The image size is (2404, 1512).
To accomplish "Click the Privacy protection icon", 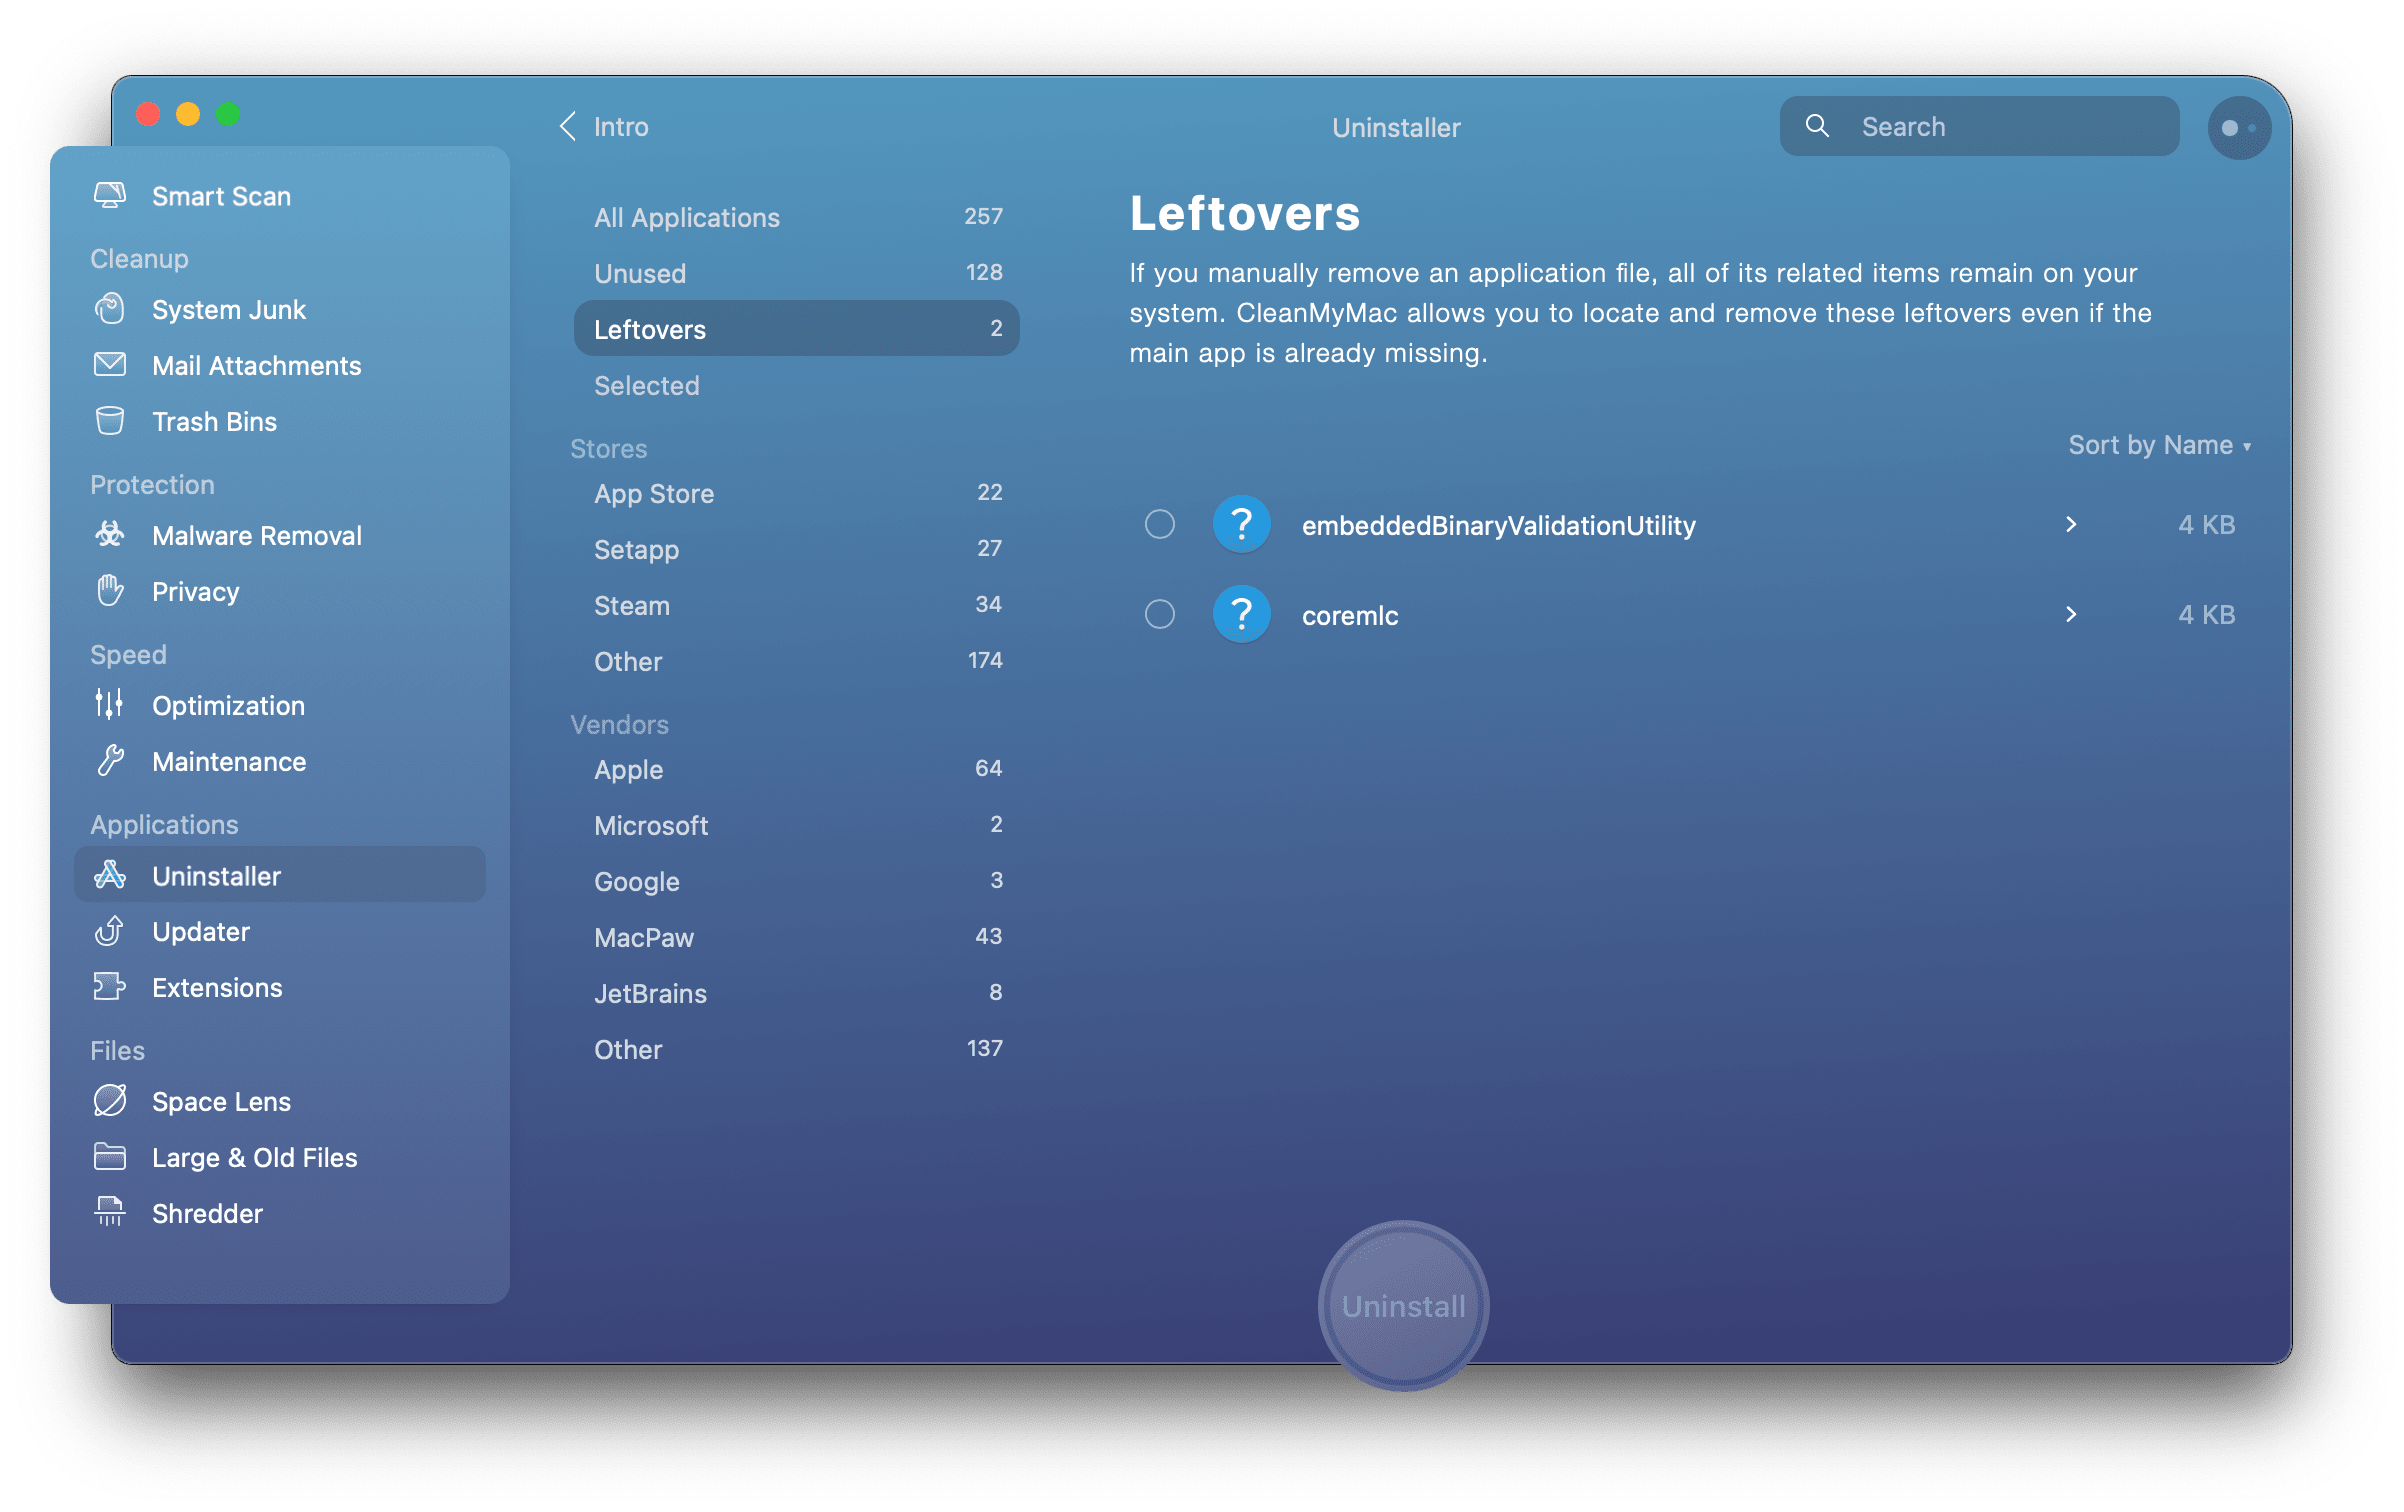I will pos(111,591).
